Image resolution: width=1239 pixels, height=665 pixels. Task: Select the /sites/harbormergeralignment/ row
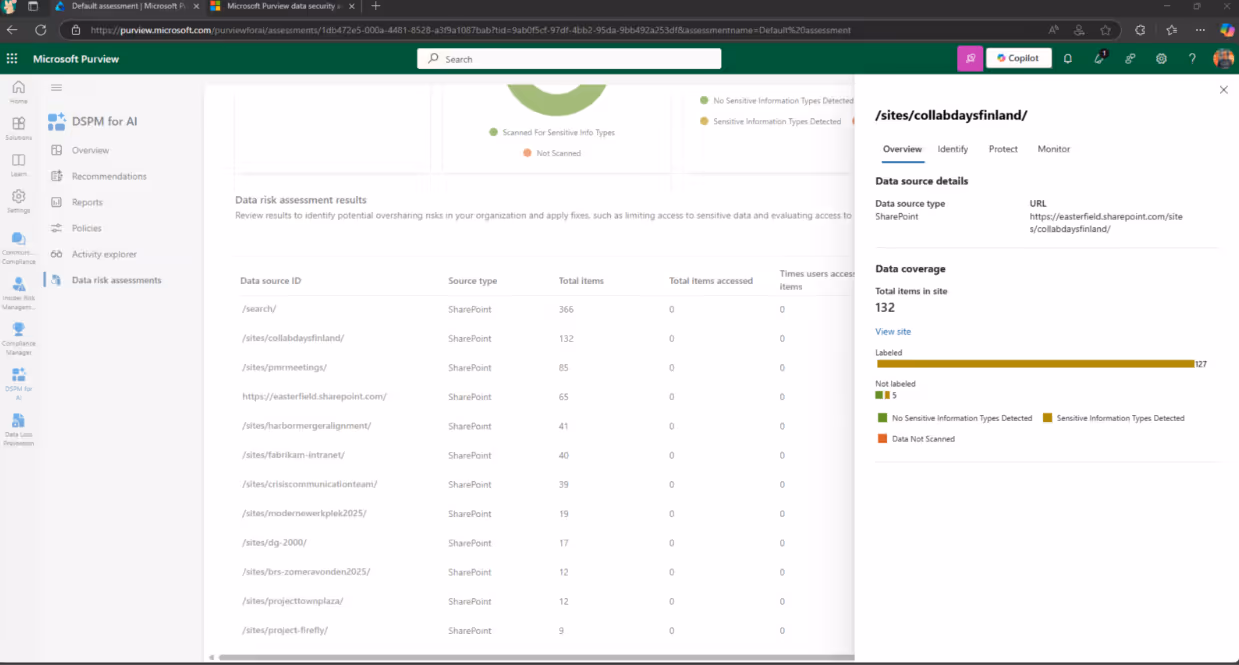pos(545,425)
